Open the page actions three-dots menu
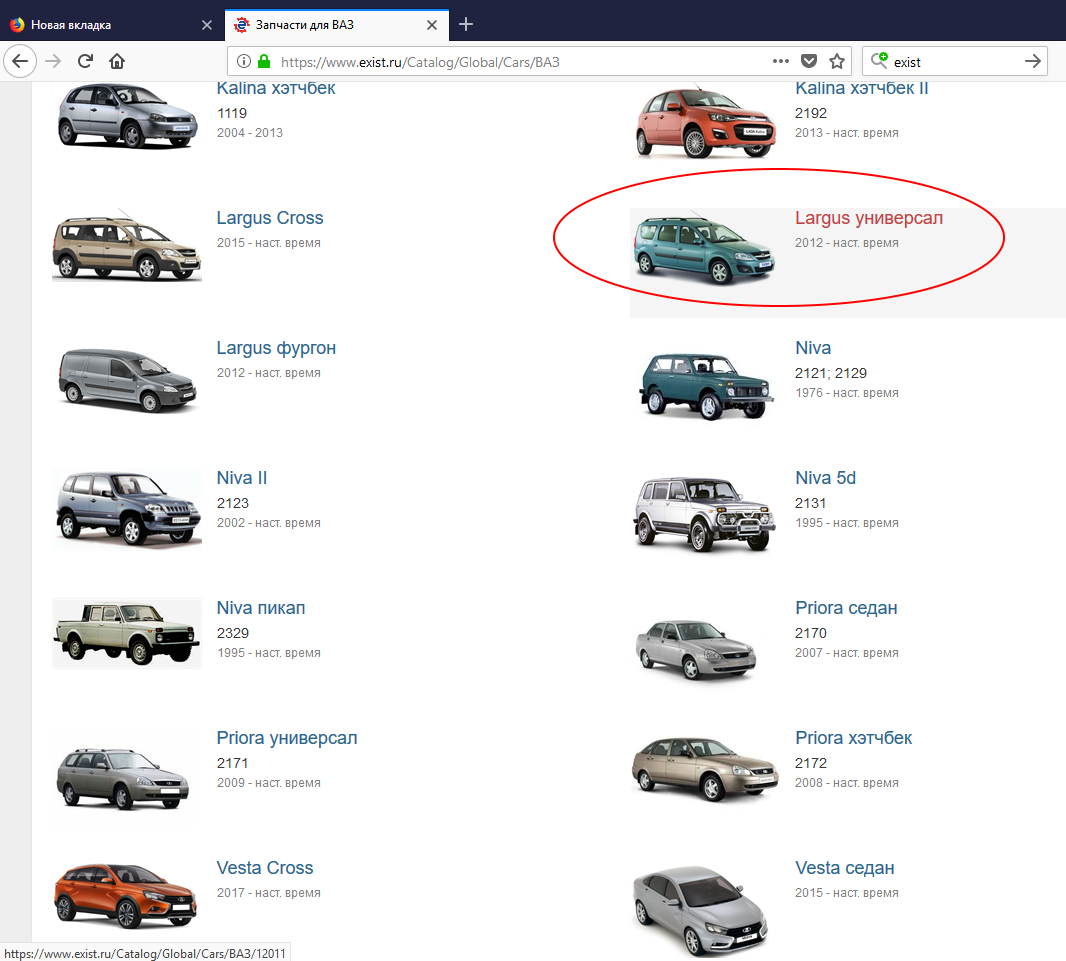Viewport: 1066px width, 961px height. [x=780, y=61]
